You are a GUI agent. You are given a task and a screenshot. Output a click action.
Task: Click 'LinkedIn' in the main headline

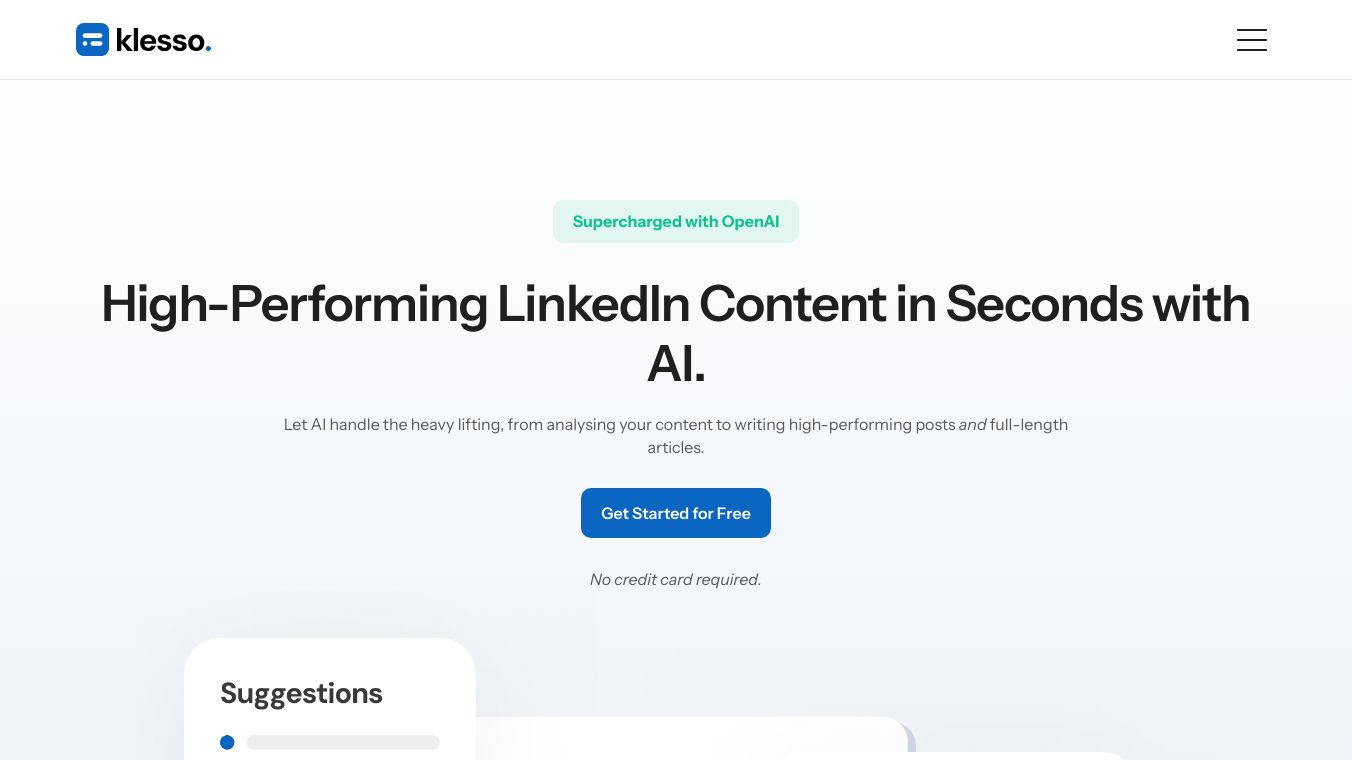click(592, 304)
